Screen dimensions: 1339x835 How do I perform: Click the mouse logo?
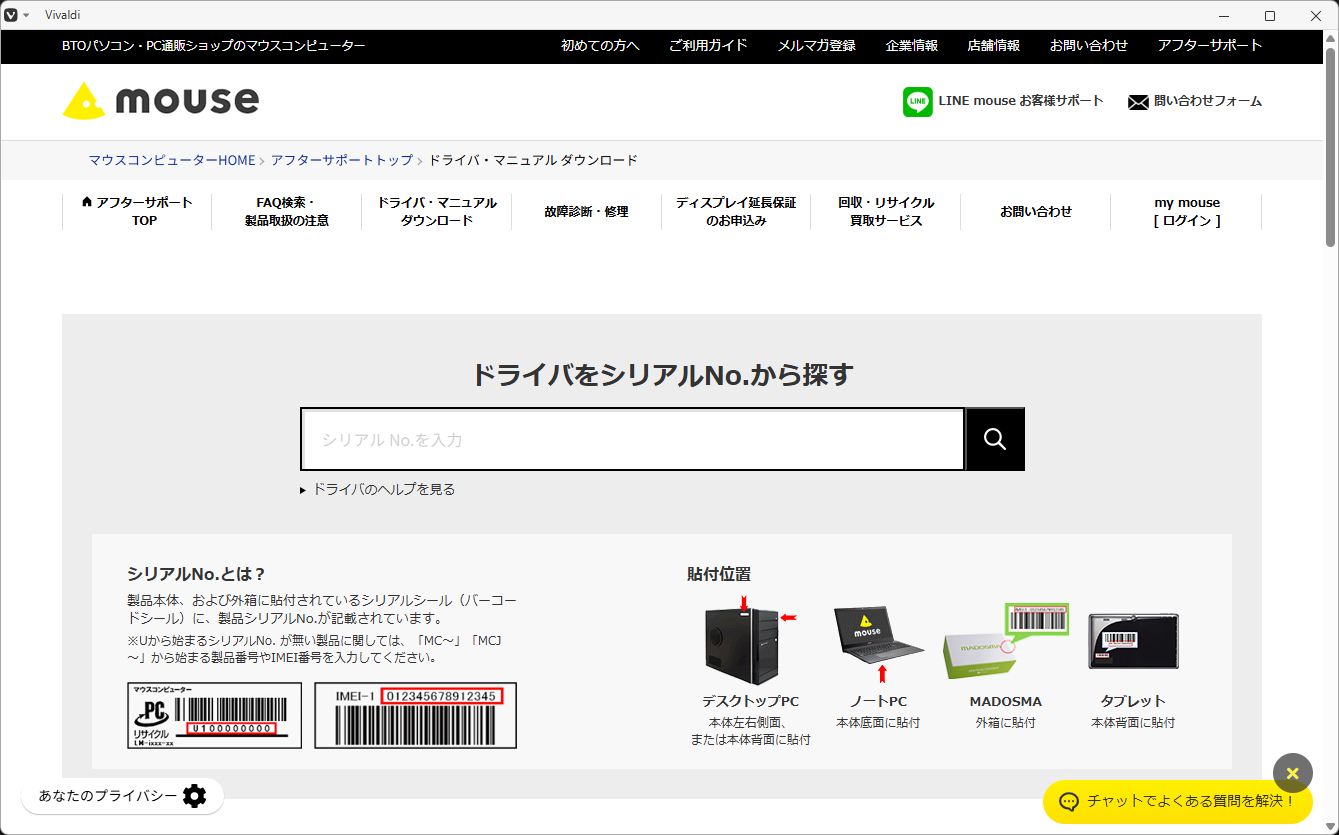pyautogui.click(x=160, y=100)
